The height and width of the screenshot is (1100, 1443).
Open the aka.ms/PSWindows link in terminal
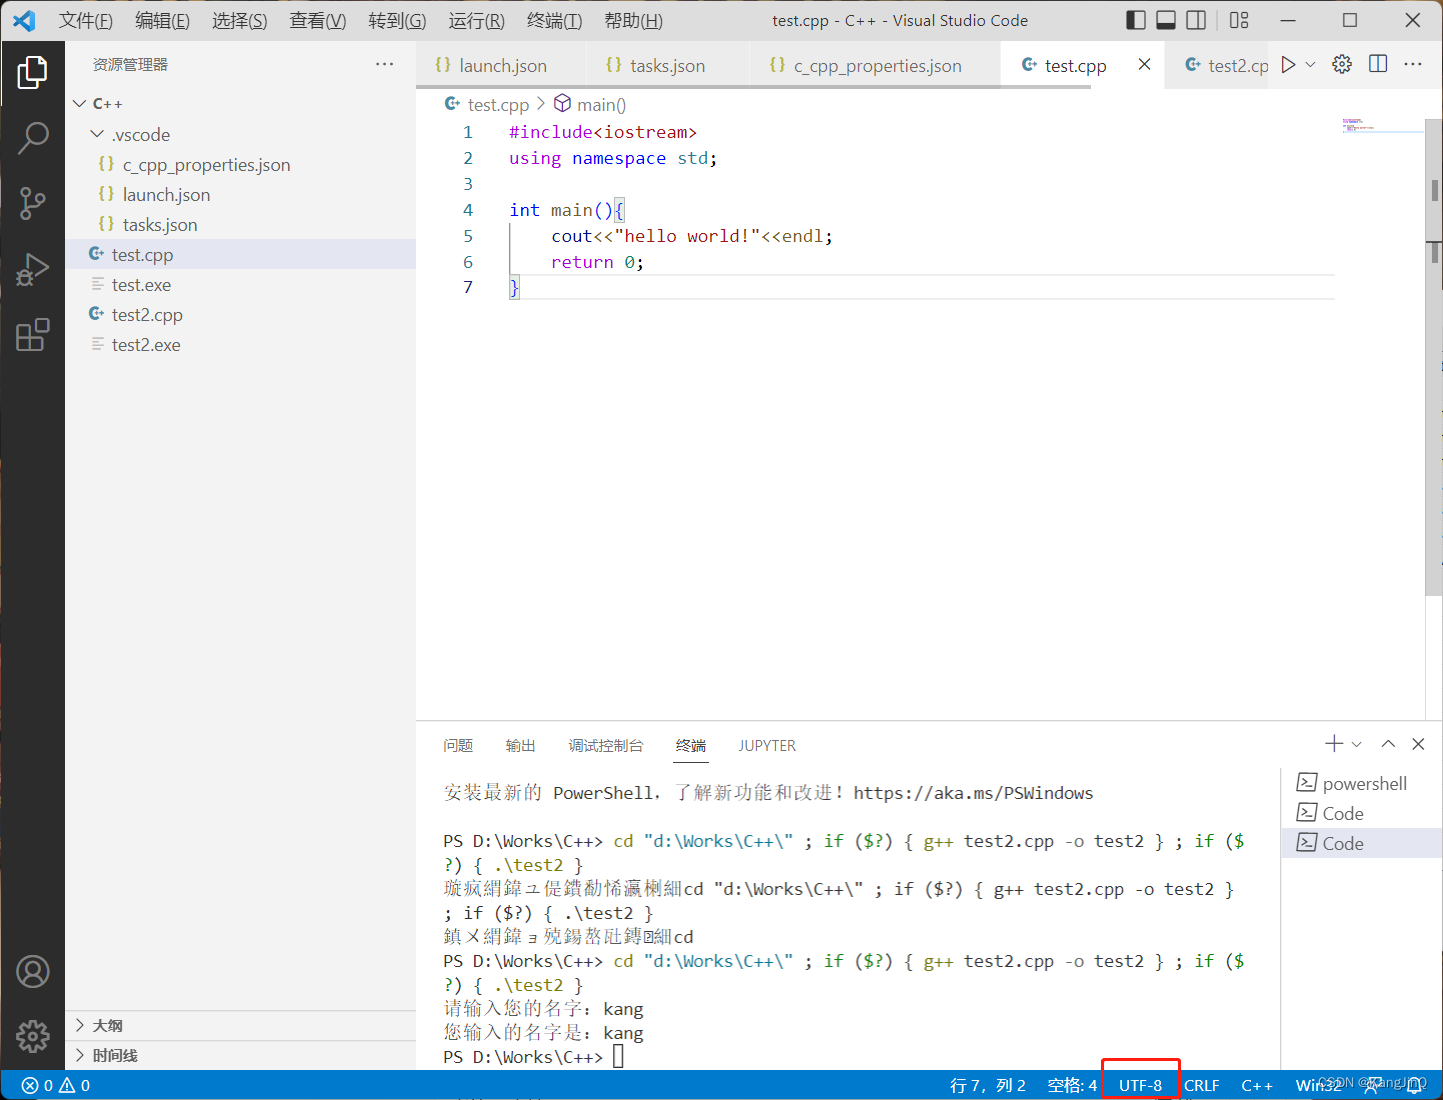(973, 793)
